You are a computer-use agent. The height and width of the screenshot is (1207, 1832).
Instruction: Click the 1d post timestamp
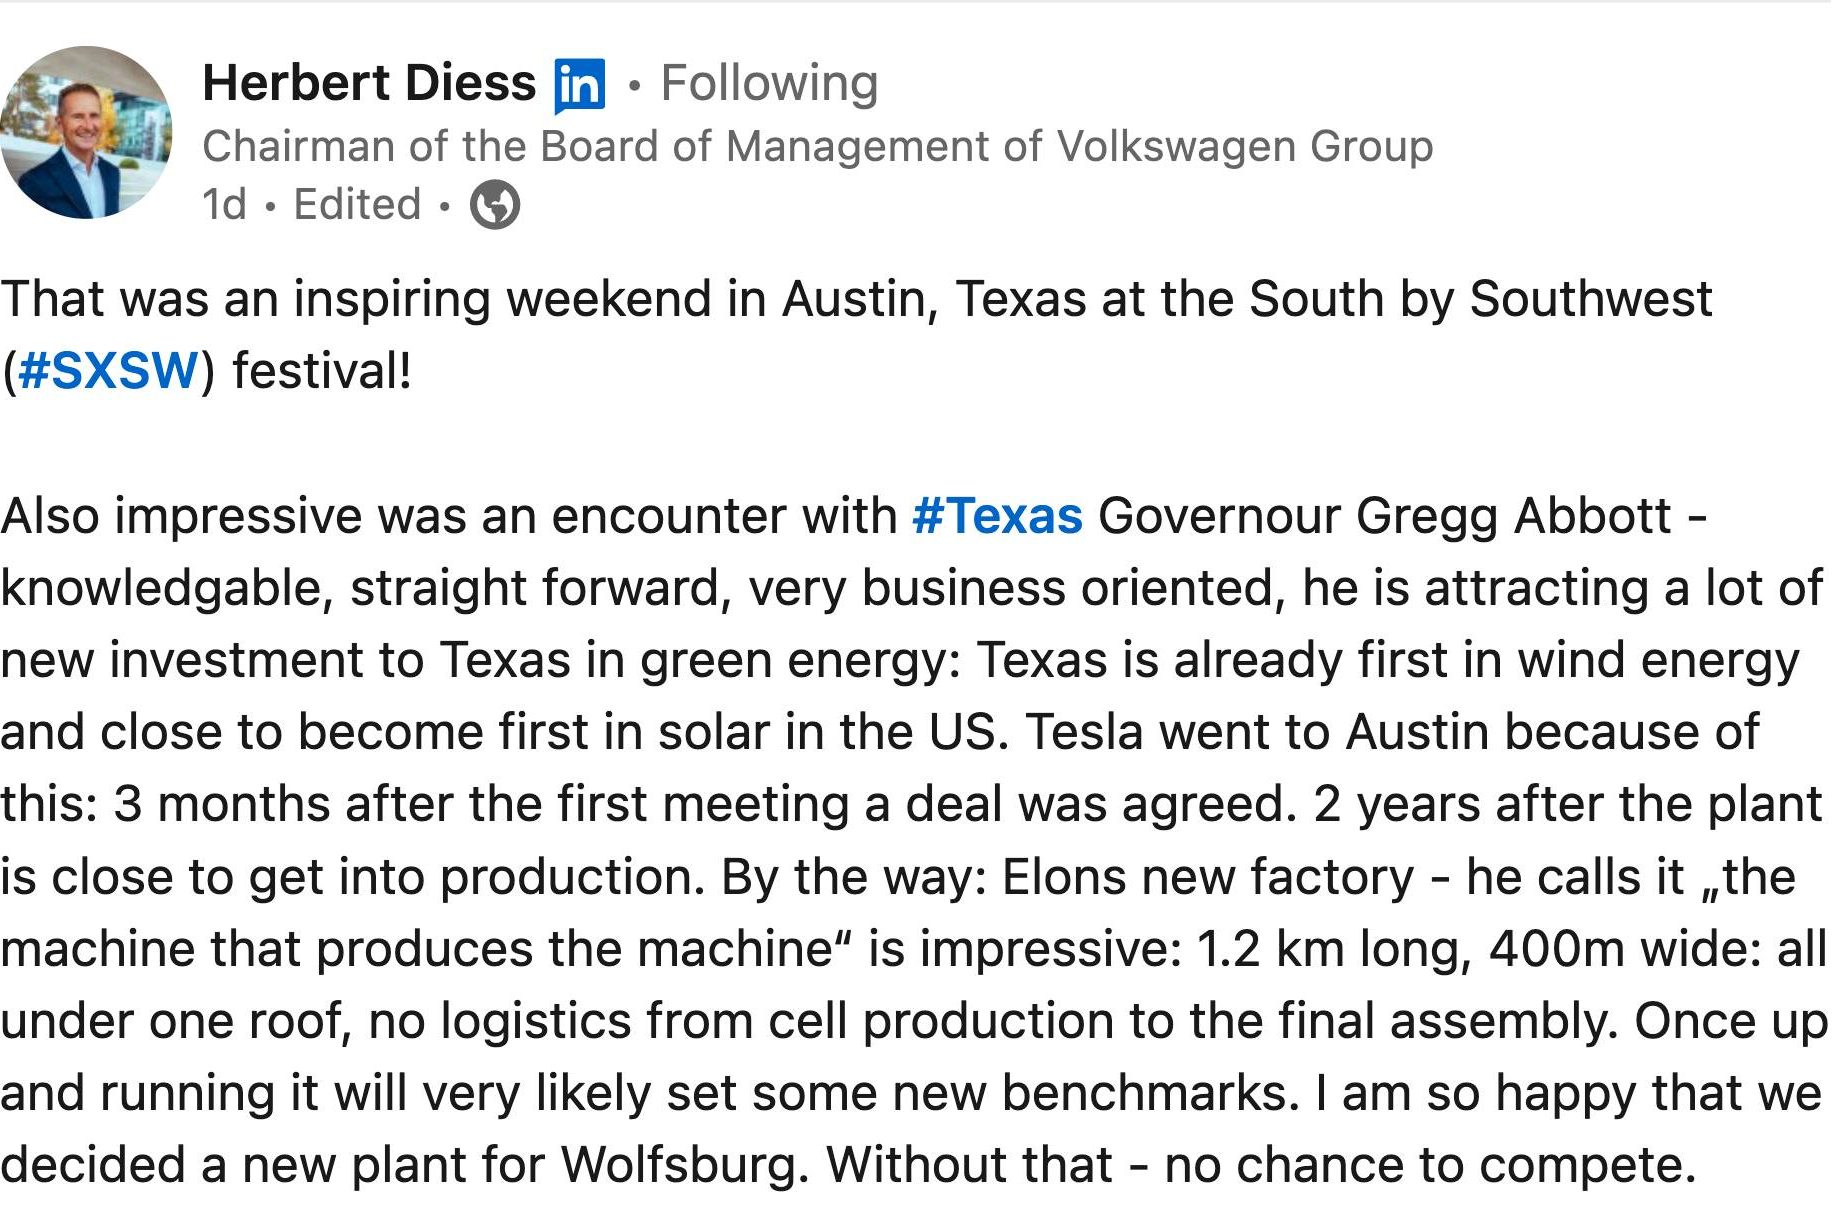[x=224, y=205]
